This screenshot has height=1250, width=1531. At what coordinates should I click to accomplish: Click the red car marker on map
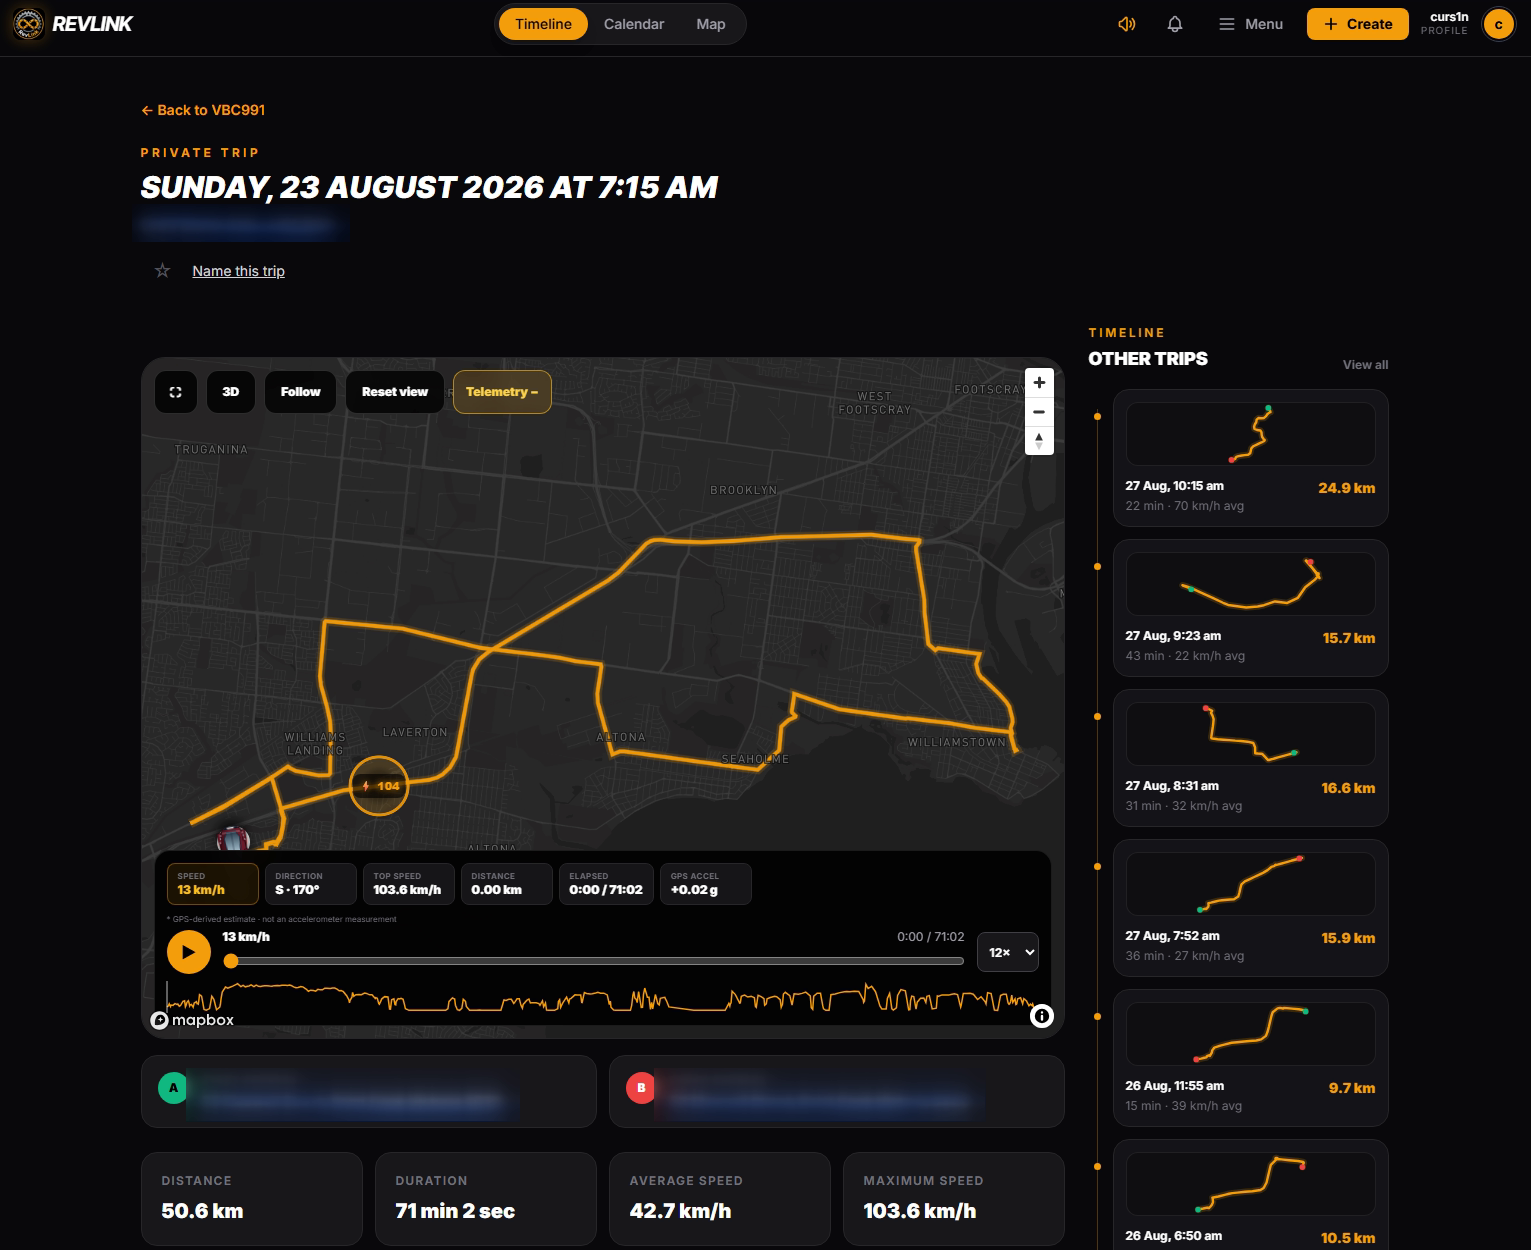(x=232, y=839)
